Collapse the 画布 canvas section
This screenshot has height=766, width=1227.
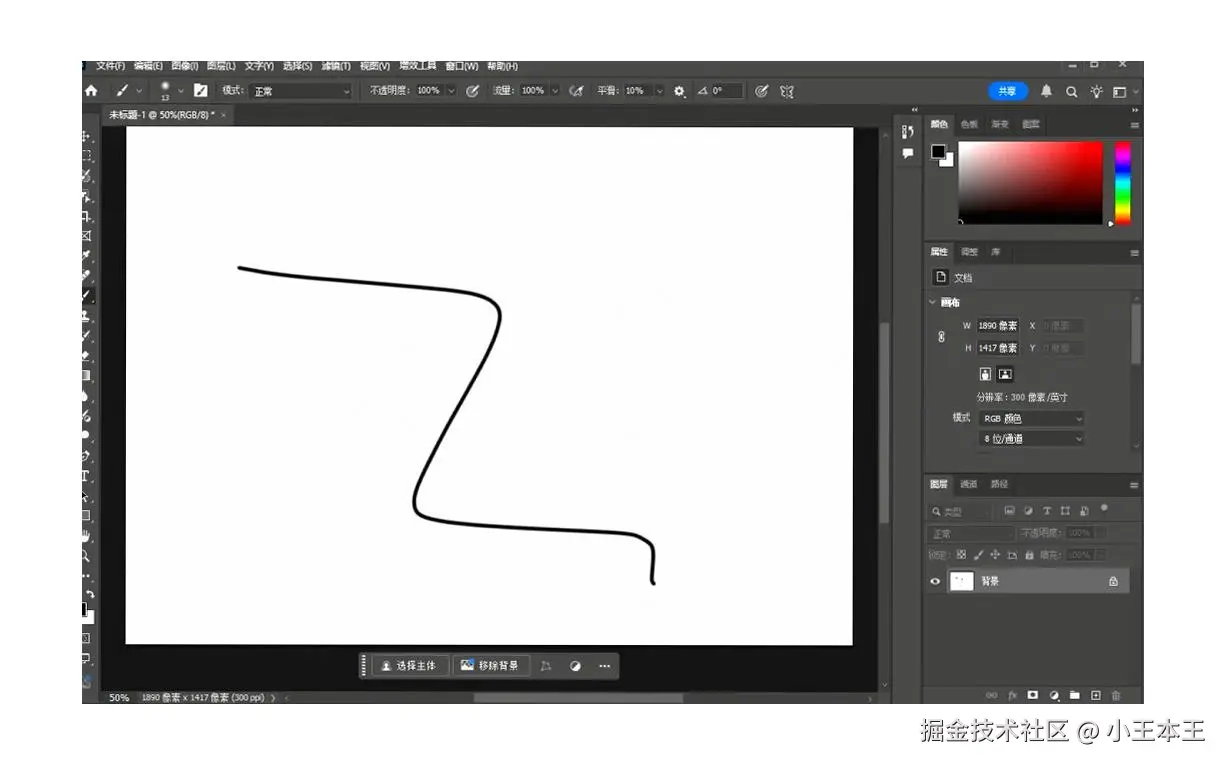tap(934, 302)
